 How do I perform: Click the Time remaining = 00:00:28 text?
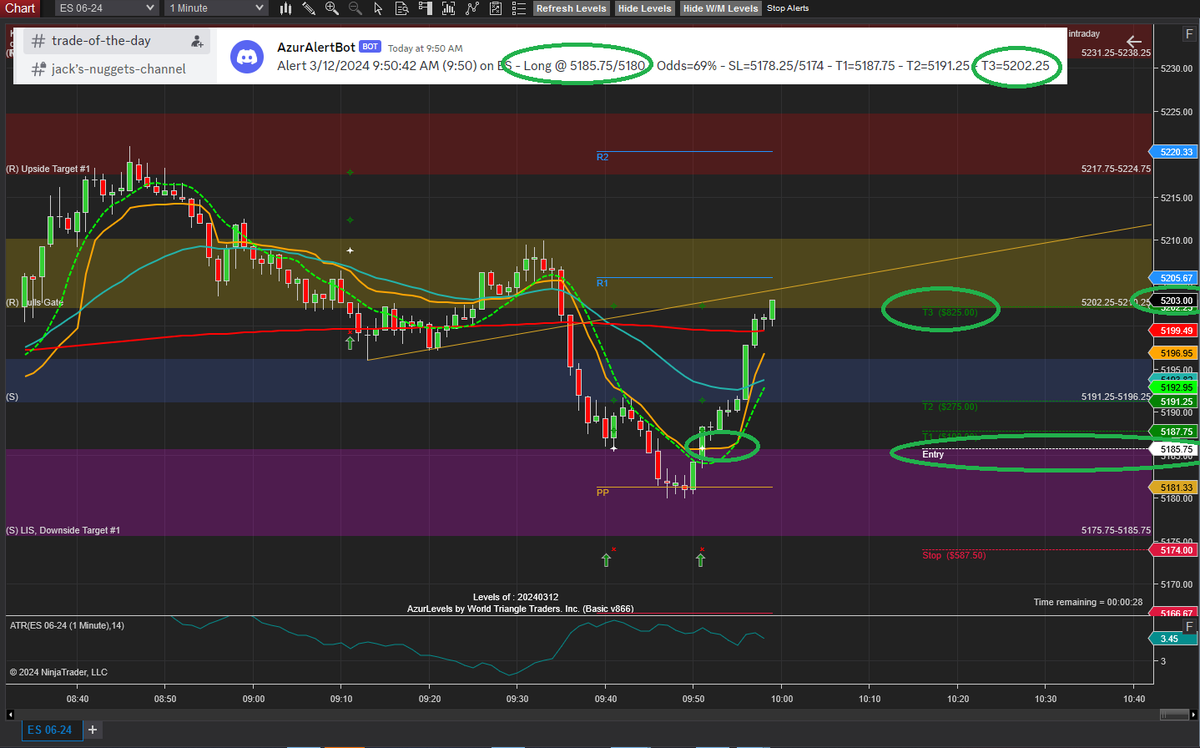click(x=1089, y=602)
